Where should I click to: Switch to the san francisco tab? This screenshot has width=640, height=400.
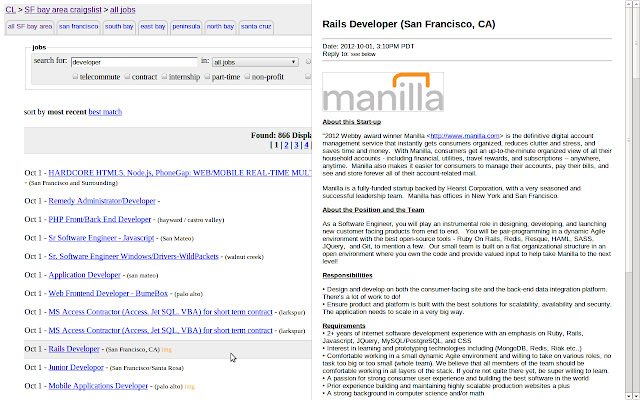click(x=78, y=27)
